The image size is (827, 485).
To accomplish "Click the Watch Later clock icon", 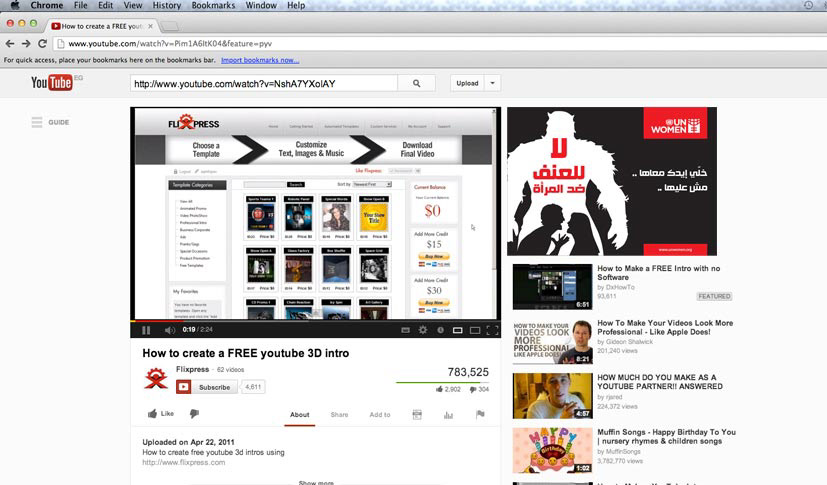I will click(x=440, y=330).
